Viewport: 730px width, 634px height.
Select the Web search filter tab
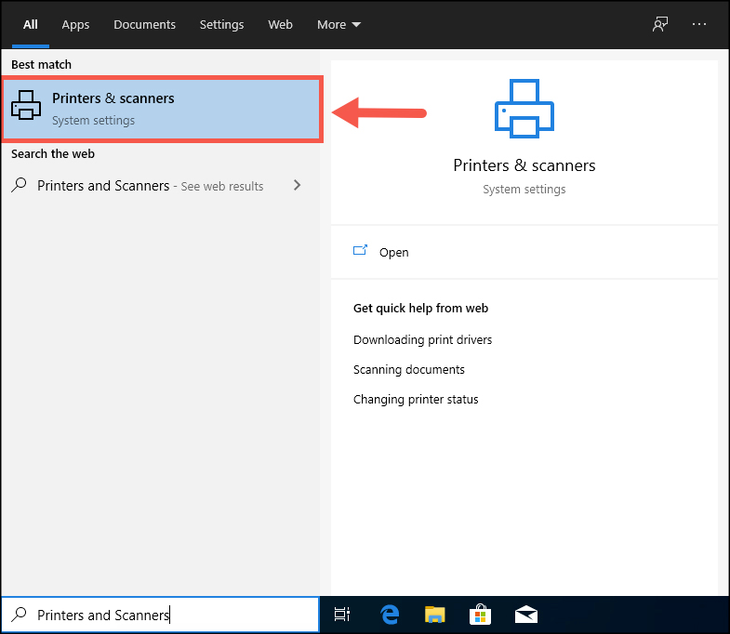click(280, 24)
